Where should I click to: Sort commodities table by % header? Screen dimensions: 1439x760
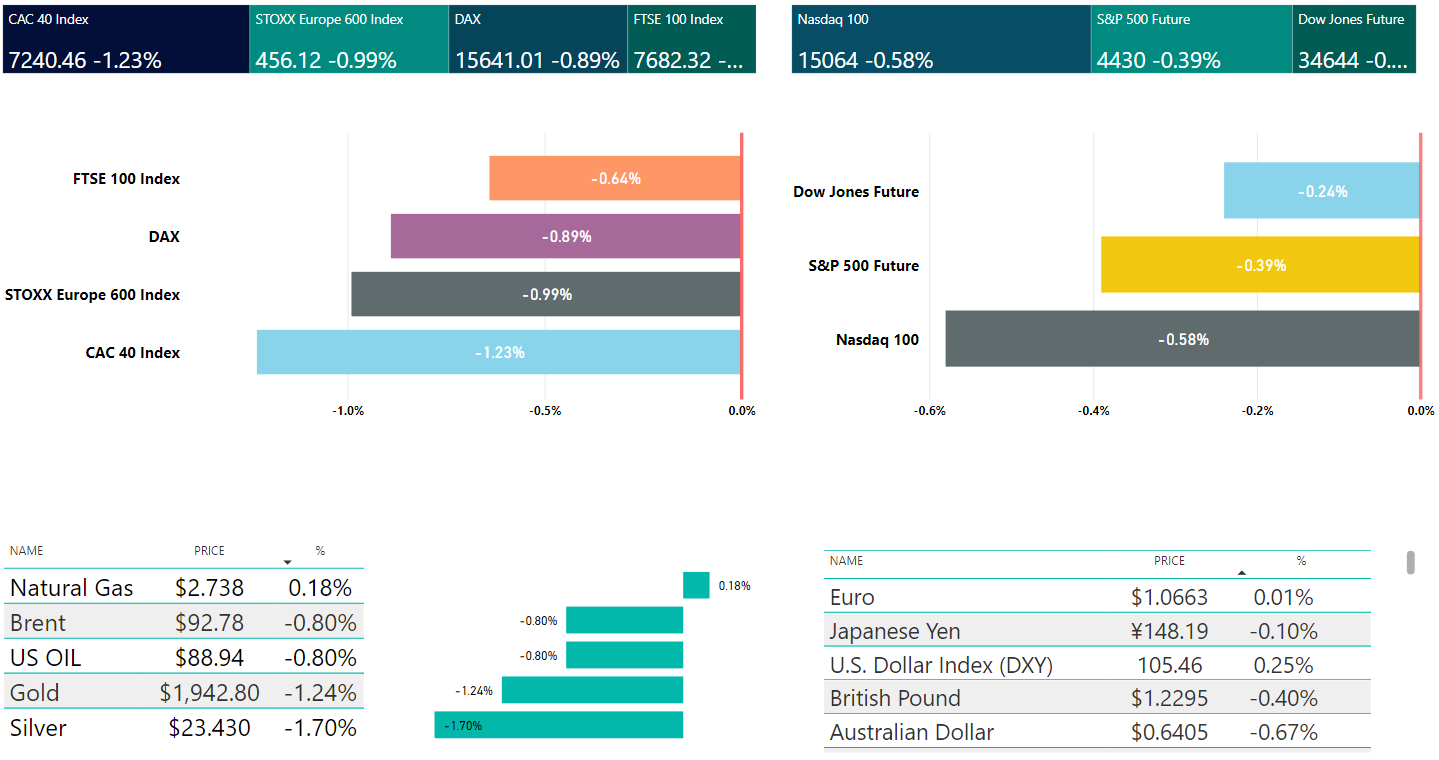[320, 551]
